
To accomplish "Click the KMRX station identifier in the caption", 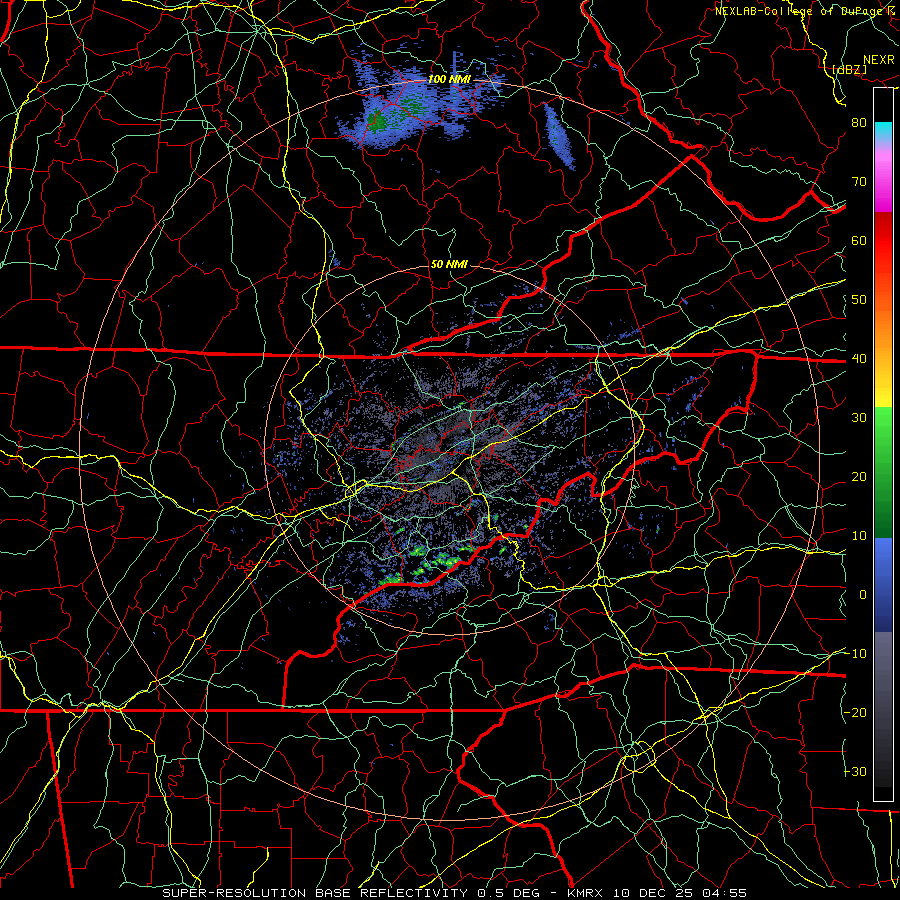I will [588, 893].
